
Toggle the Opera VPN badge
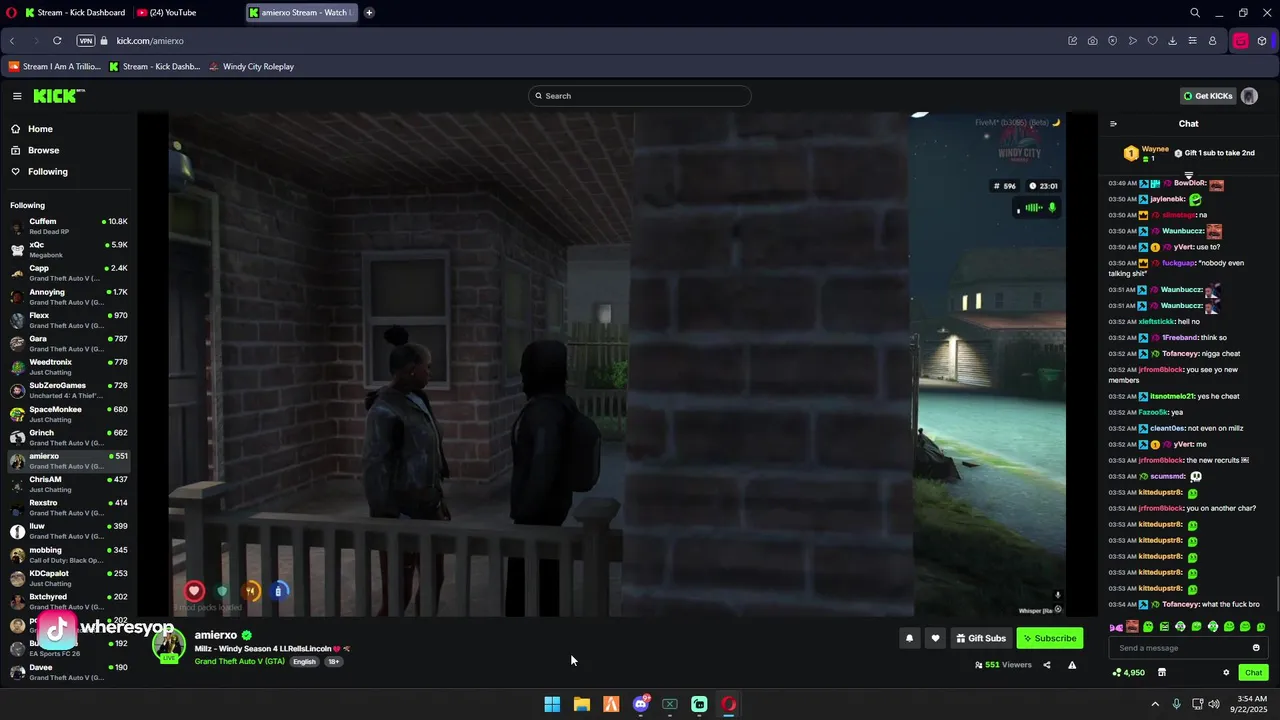coord(86,41)
